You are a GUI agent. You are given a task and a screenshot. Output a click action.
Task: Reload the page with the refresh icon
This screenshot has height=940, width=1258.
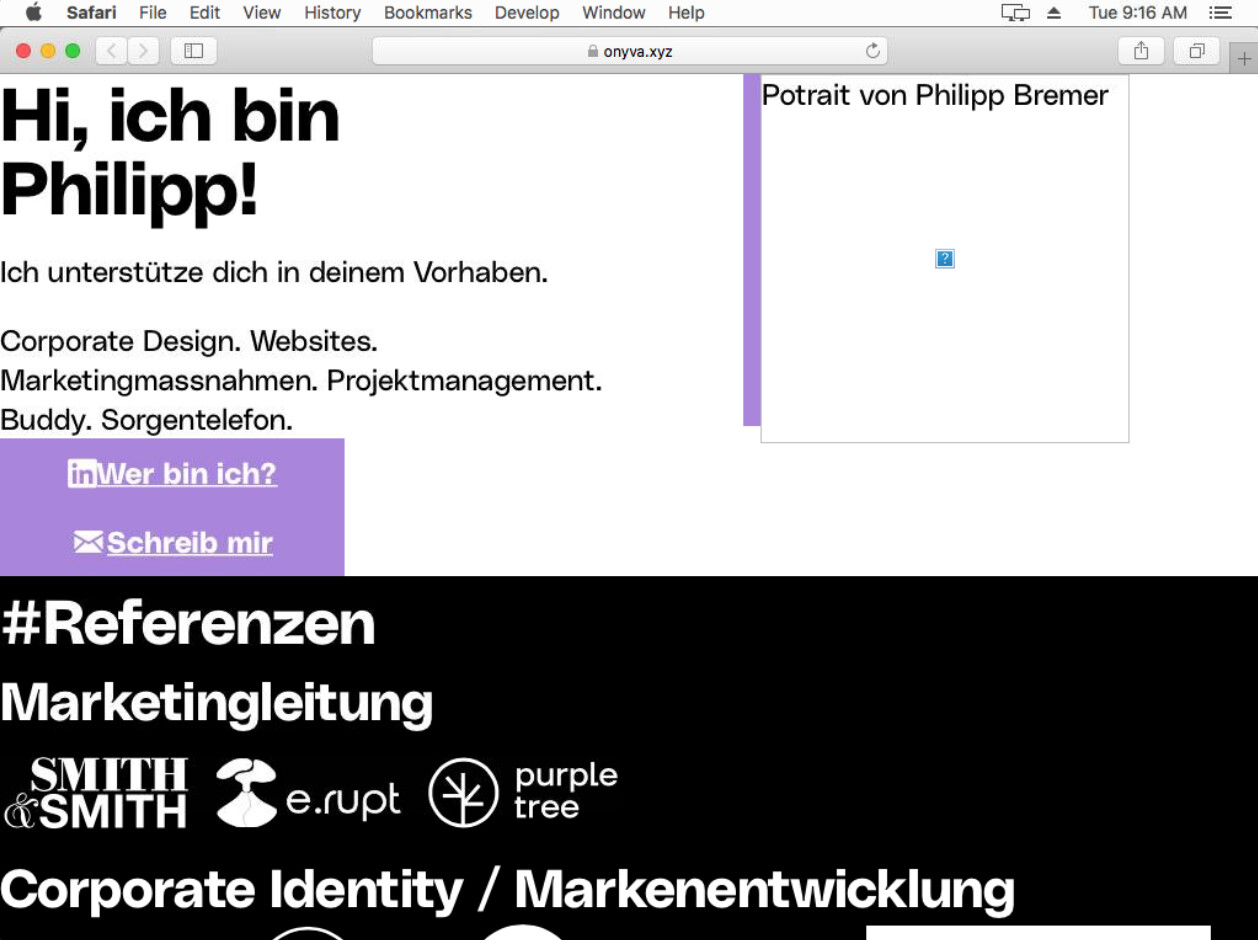tap(872, 51)
